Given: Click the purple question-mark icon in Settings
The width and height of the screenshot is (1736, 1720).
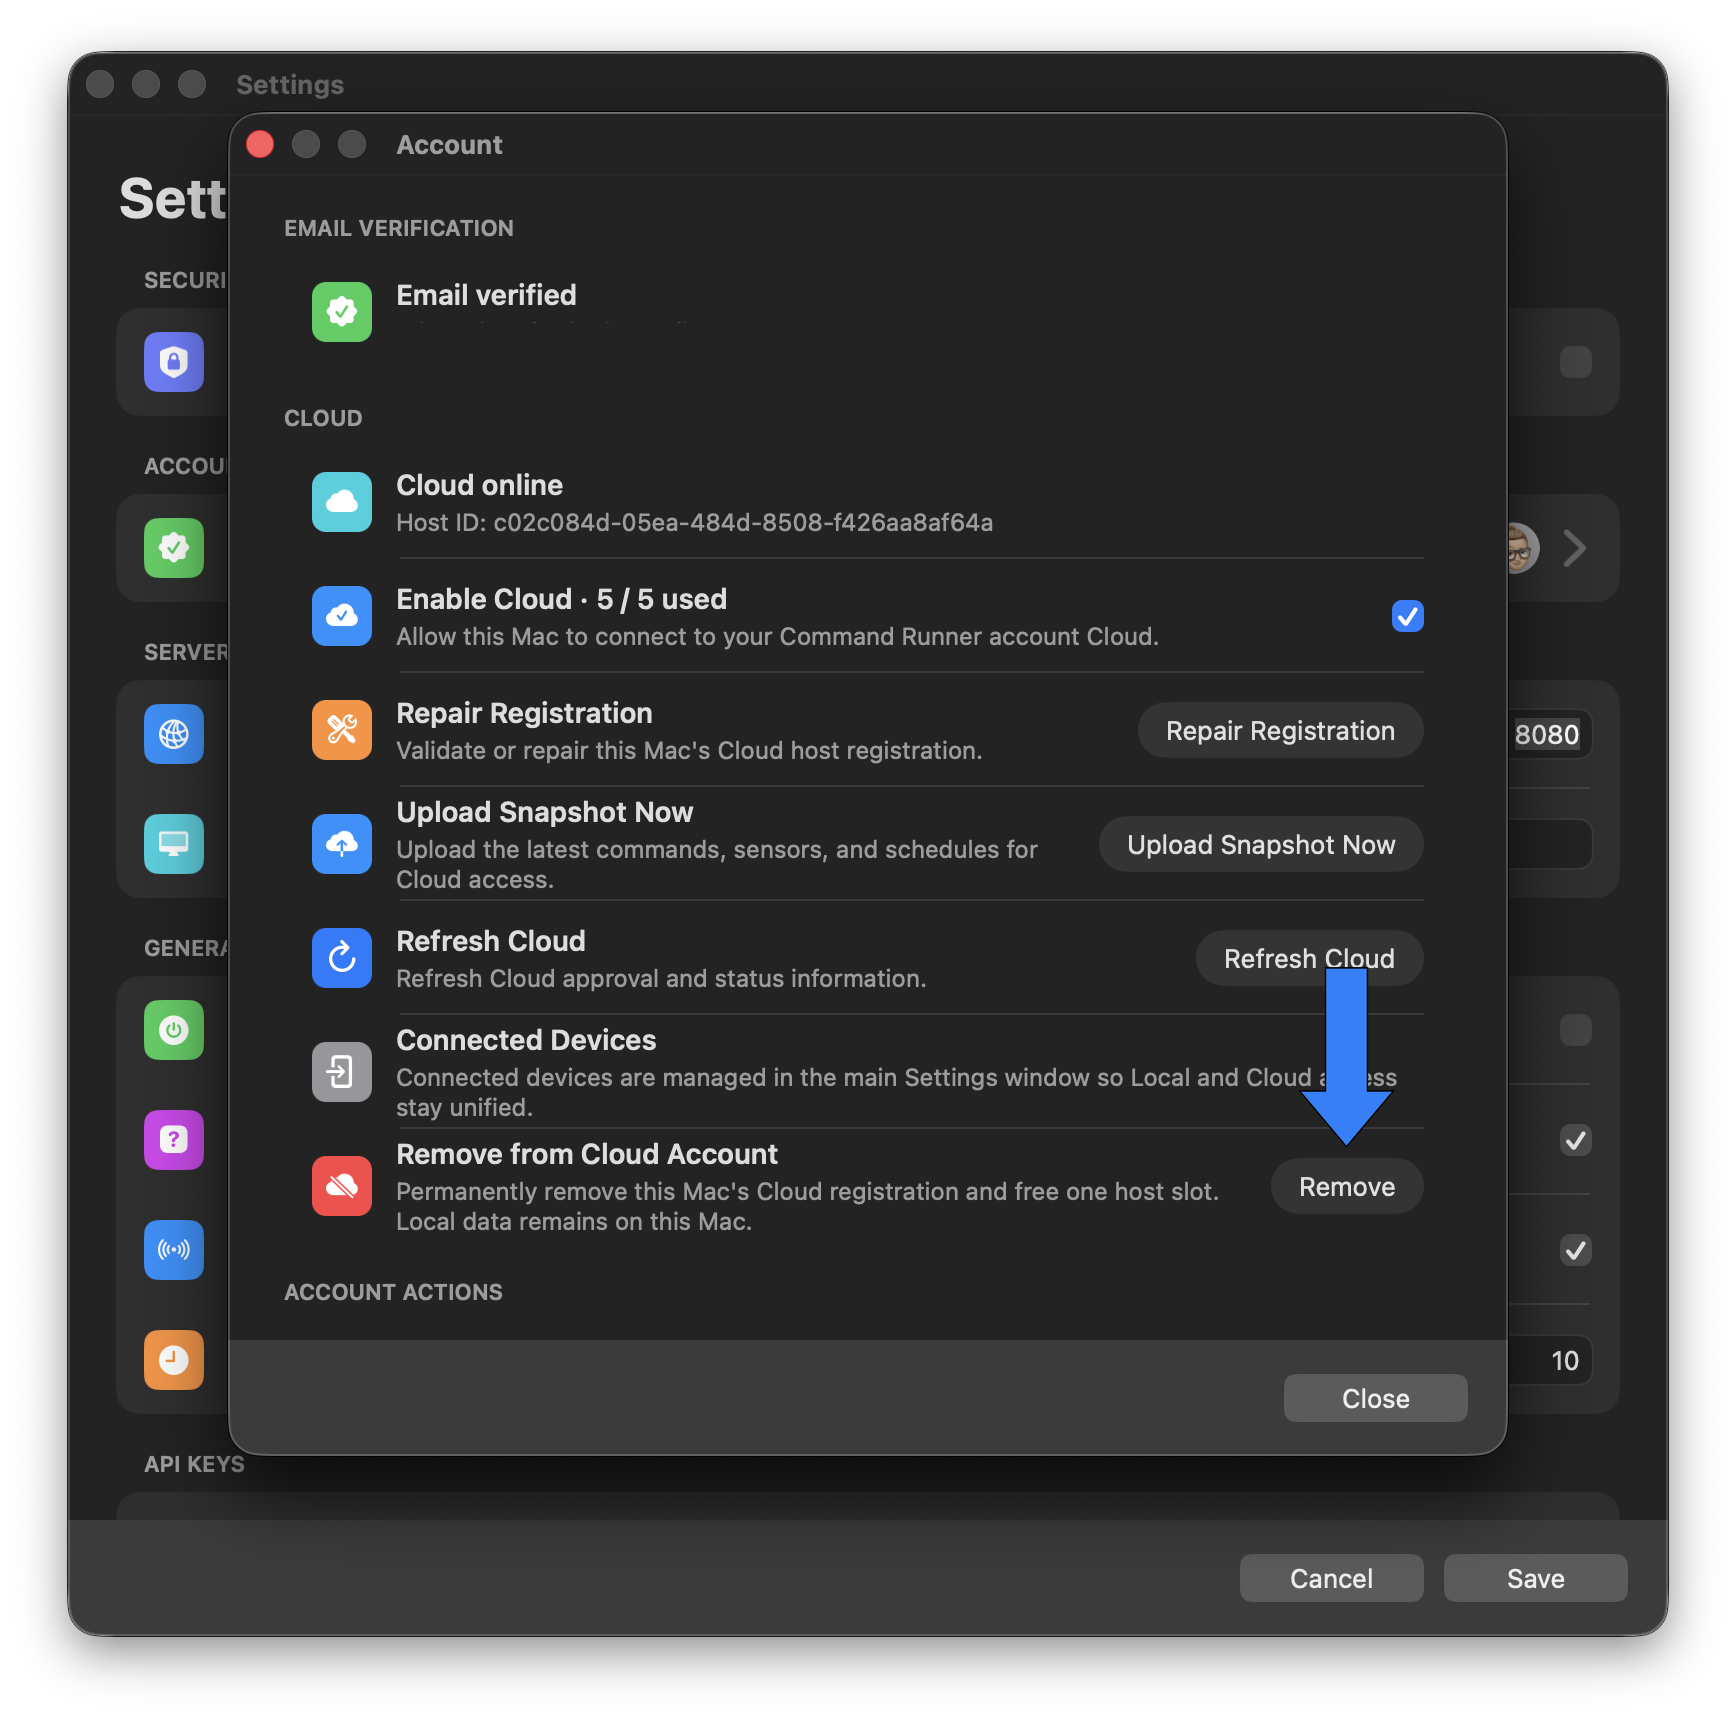Looking at the screenshot, I should point(174,1140).
